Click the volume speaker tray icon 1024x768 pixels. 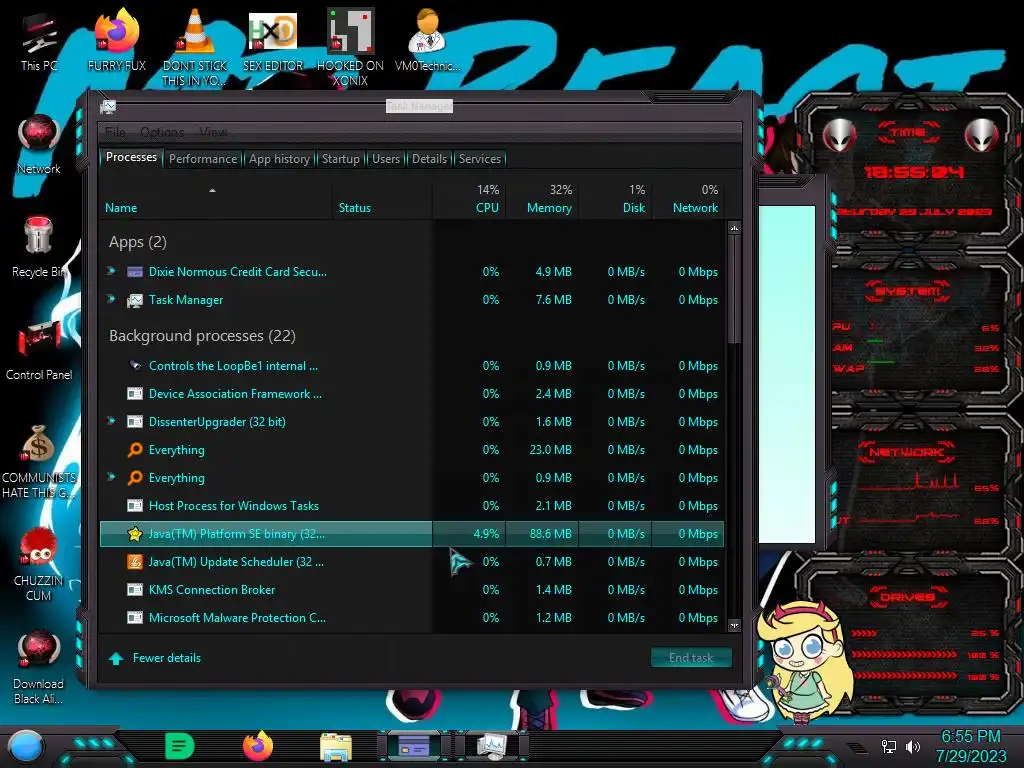[x=912, y=746]
